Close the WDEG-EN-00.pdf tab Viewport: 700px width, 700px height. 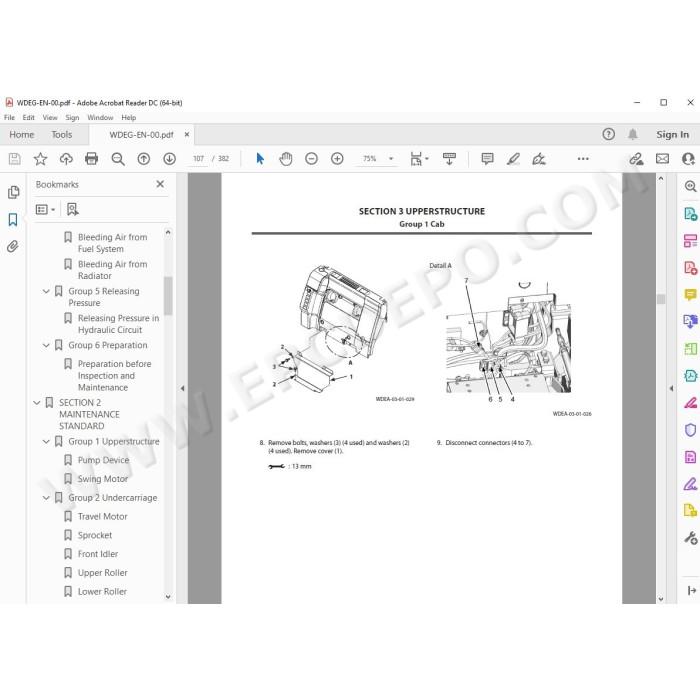pos(187,134)
